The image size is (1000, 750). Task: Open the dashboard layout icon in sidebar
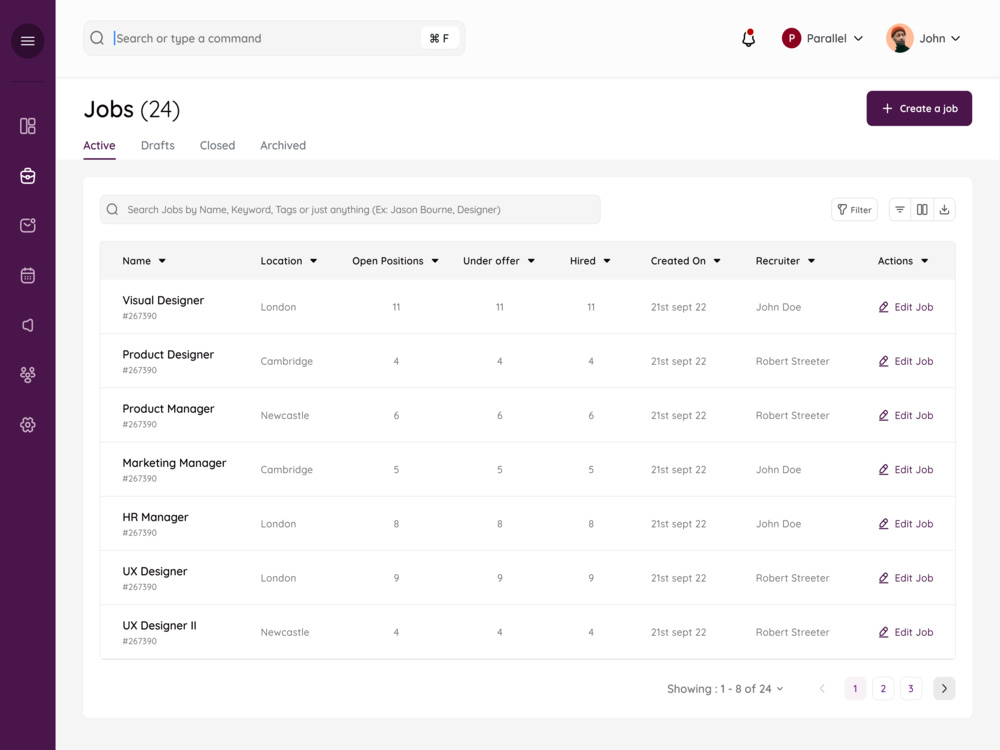[x=27, y=126]
